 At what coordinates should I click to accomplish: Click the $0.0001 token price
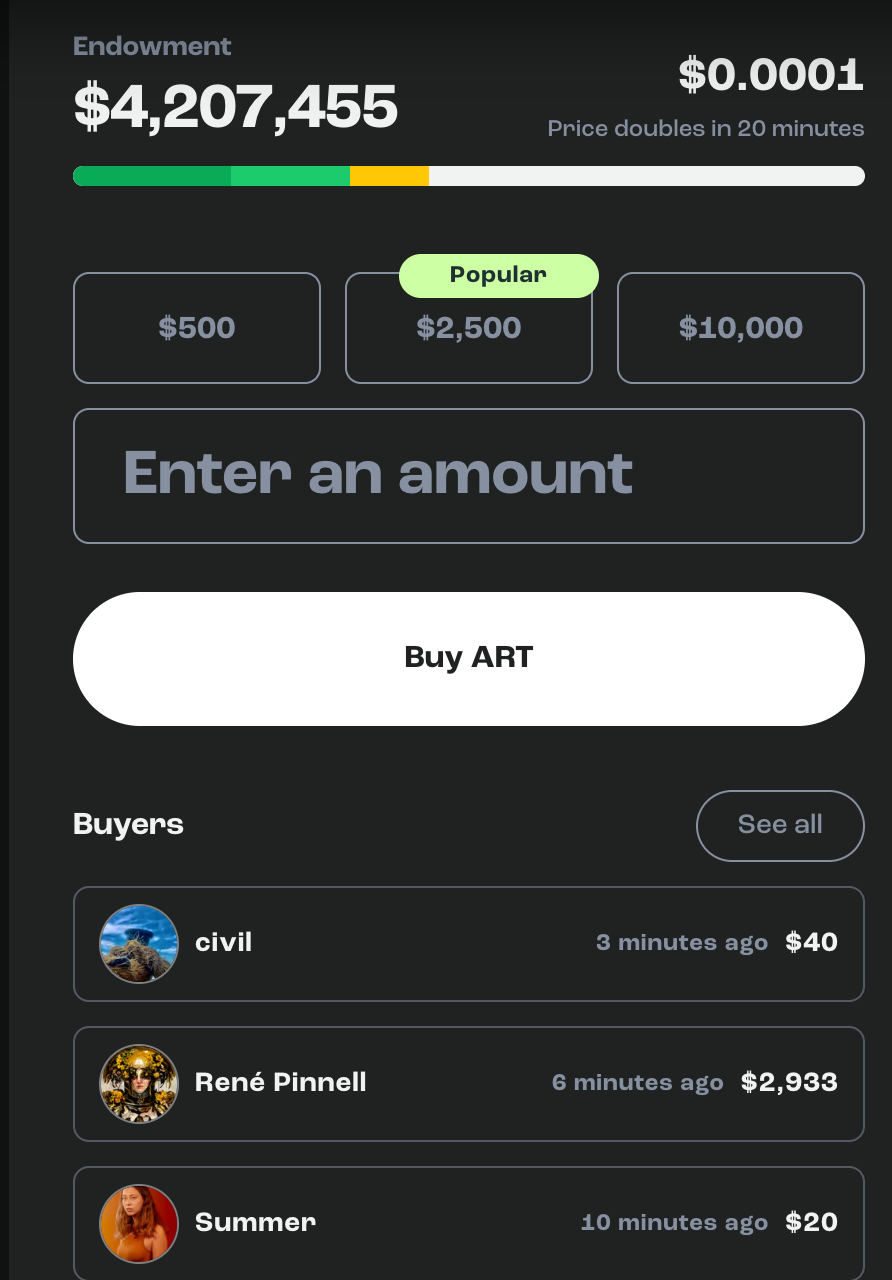pos(771,75)
